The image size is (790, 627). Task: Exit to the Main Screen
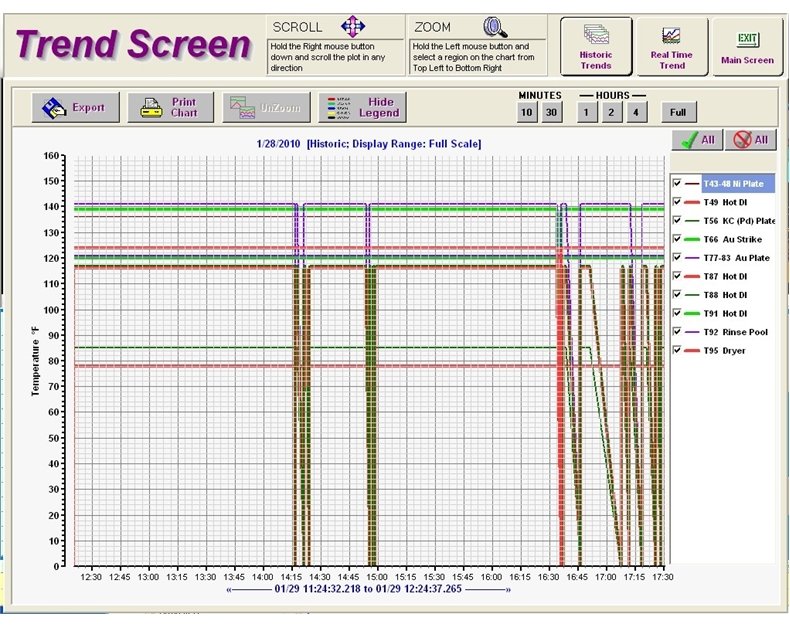click(747, 47)
